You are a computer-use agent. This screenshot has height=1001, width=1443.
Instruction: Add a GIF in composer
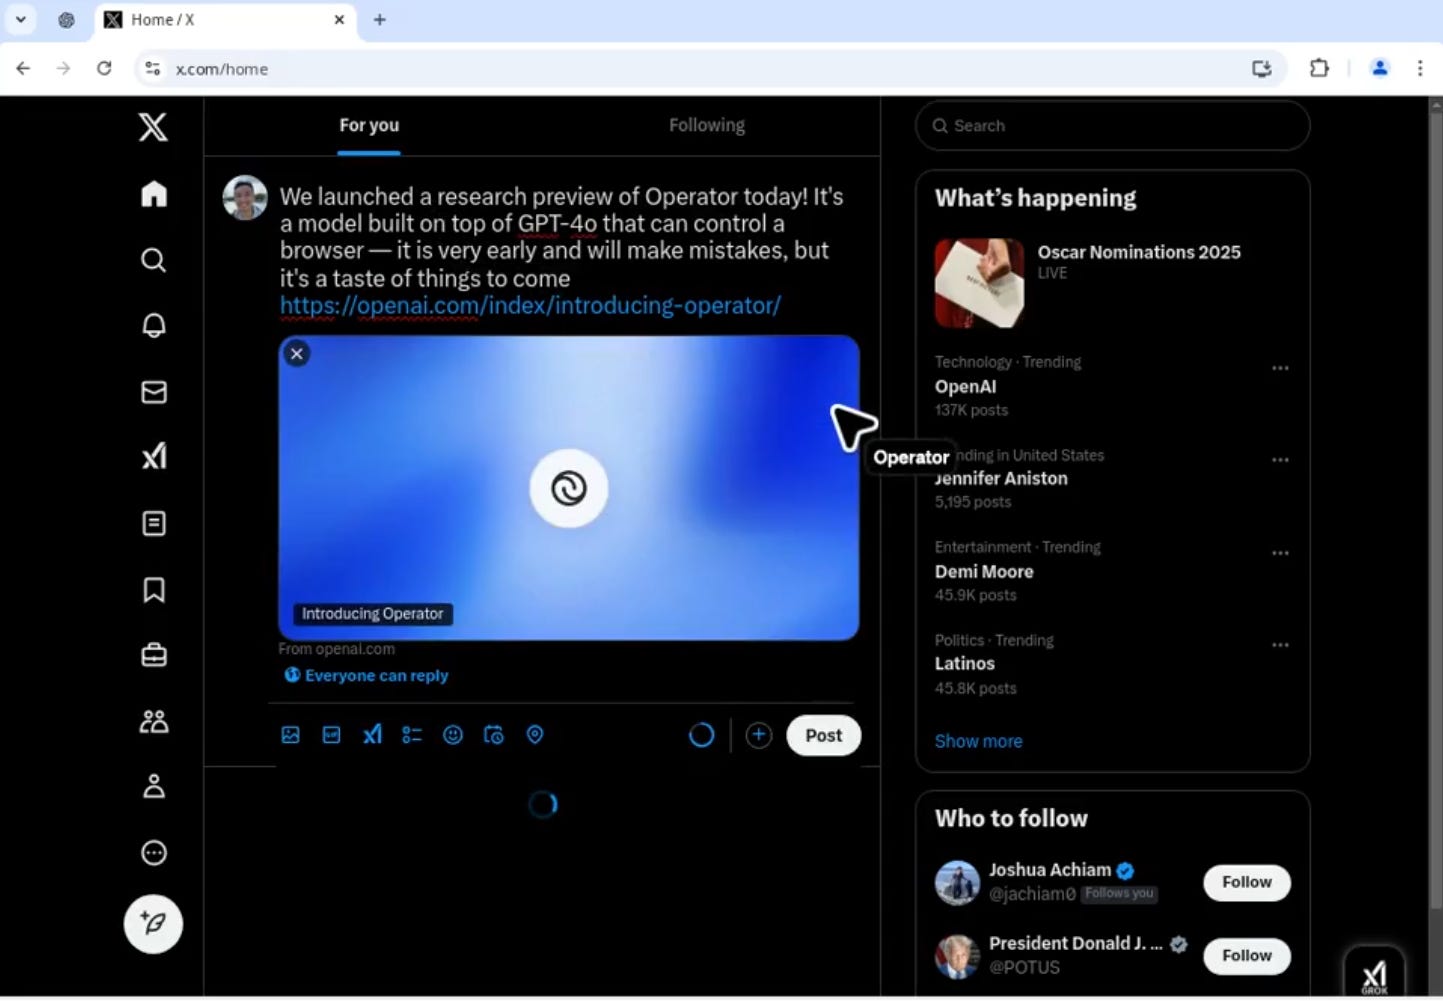(x=331, y=735)
